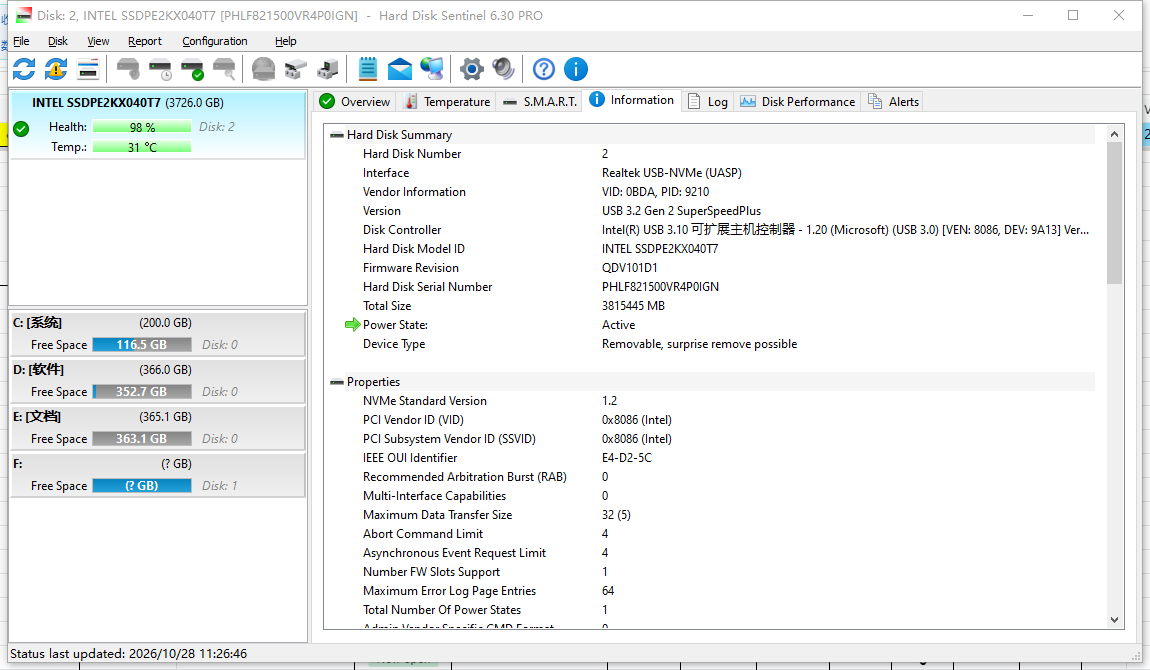Screen dimensions: 1150x670
Task: Open settings via the gear icon
Action: [472, 70]
